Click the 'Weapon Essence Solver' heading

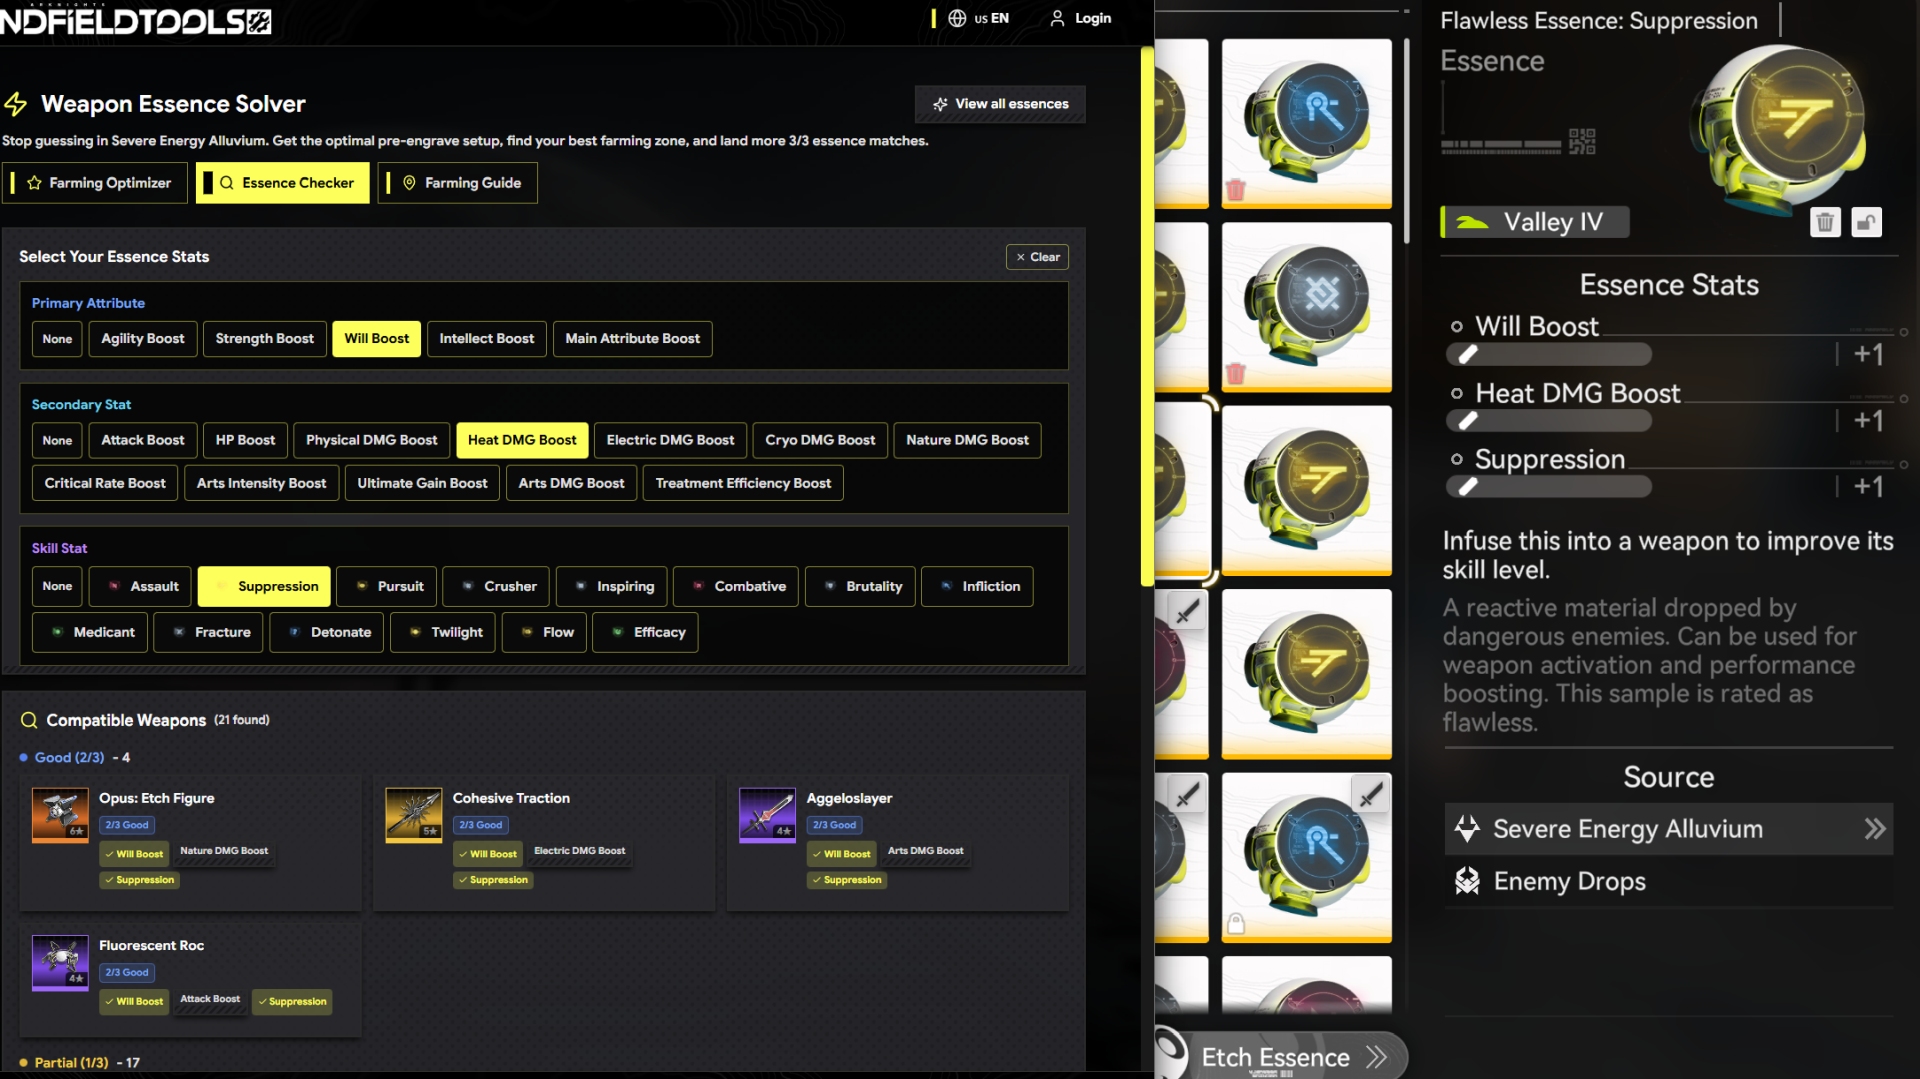(x=173, y=104)
